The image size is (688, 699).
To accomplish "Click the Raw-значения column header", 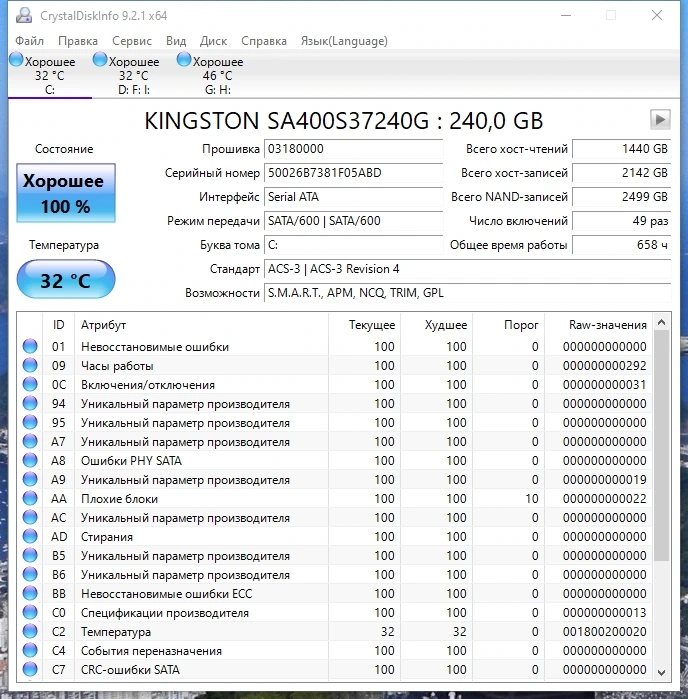I will 598,325.
